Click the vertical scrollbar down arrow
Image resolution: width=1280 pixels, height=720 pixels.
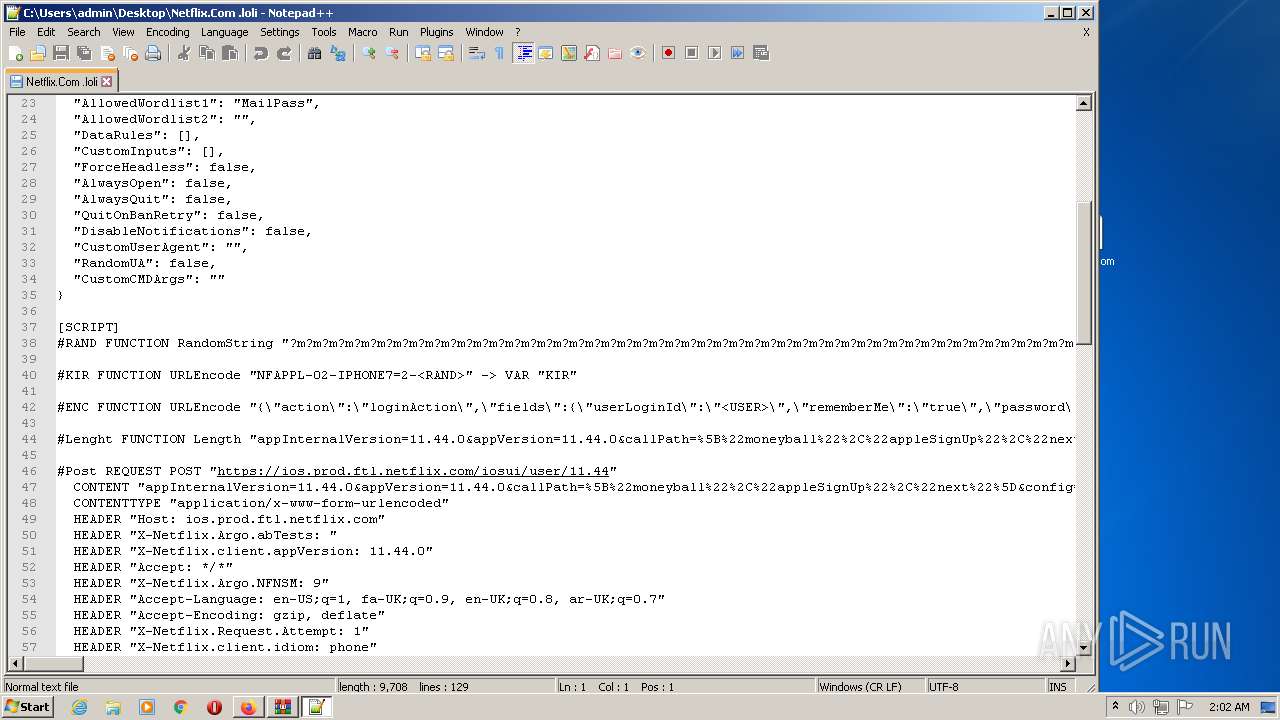[x=1083, y=648]
